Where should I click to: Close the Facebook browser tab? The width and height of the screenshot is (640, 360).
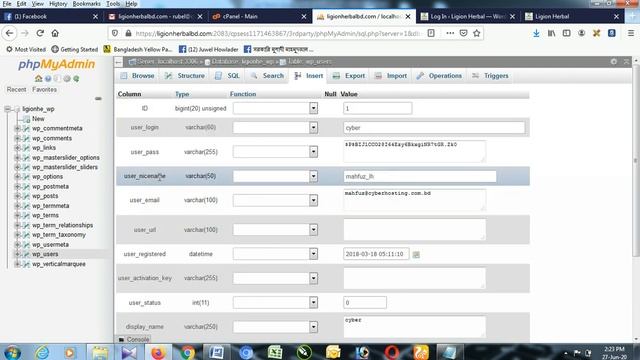(95, 16)
